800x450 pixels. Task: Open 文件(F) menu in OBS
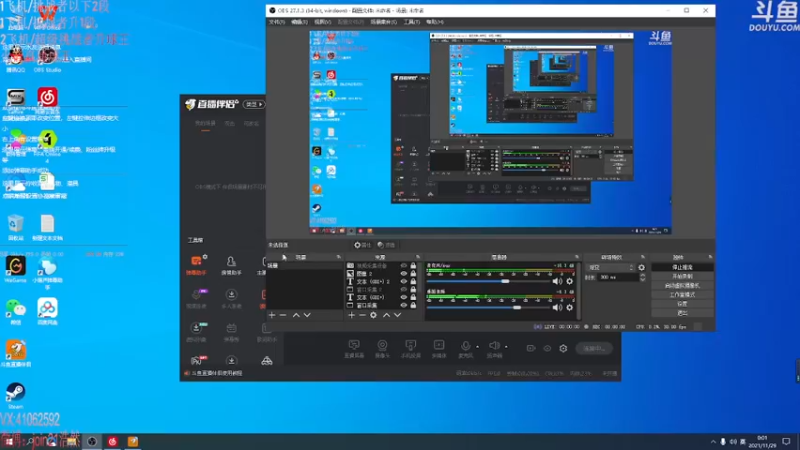tap(277, 22)
